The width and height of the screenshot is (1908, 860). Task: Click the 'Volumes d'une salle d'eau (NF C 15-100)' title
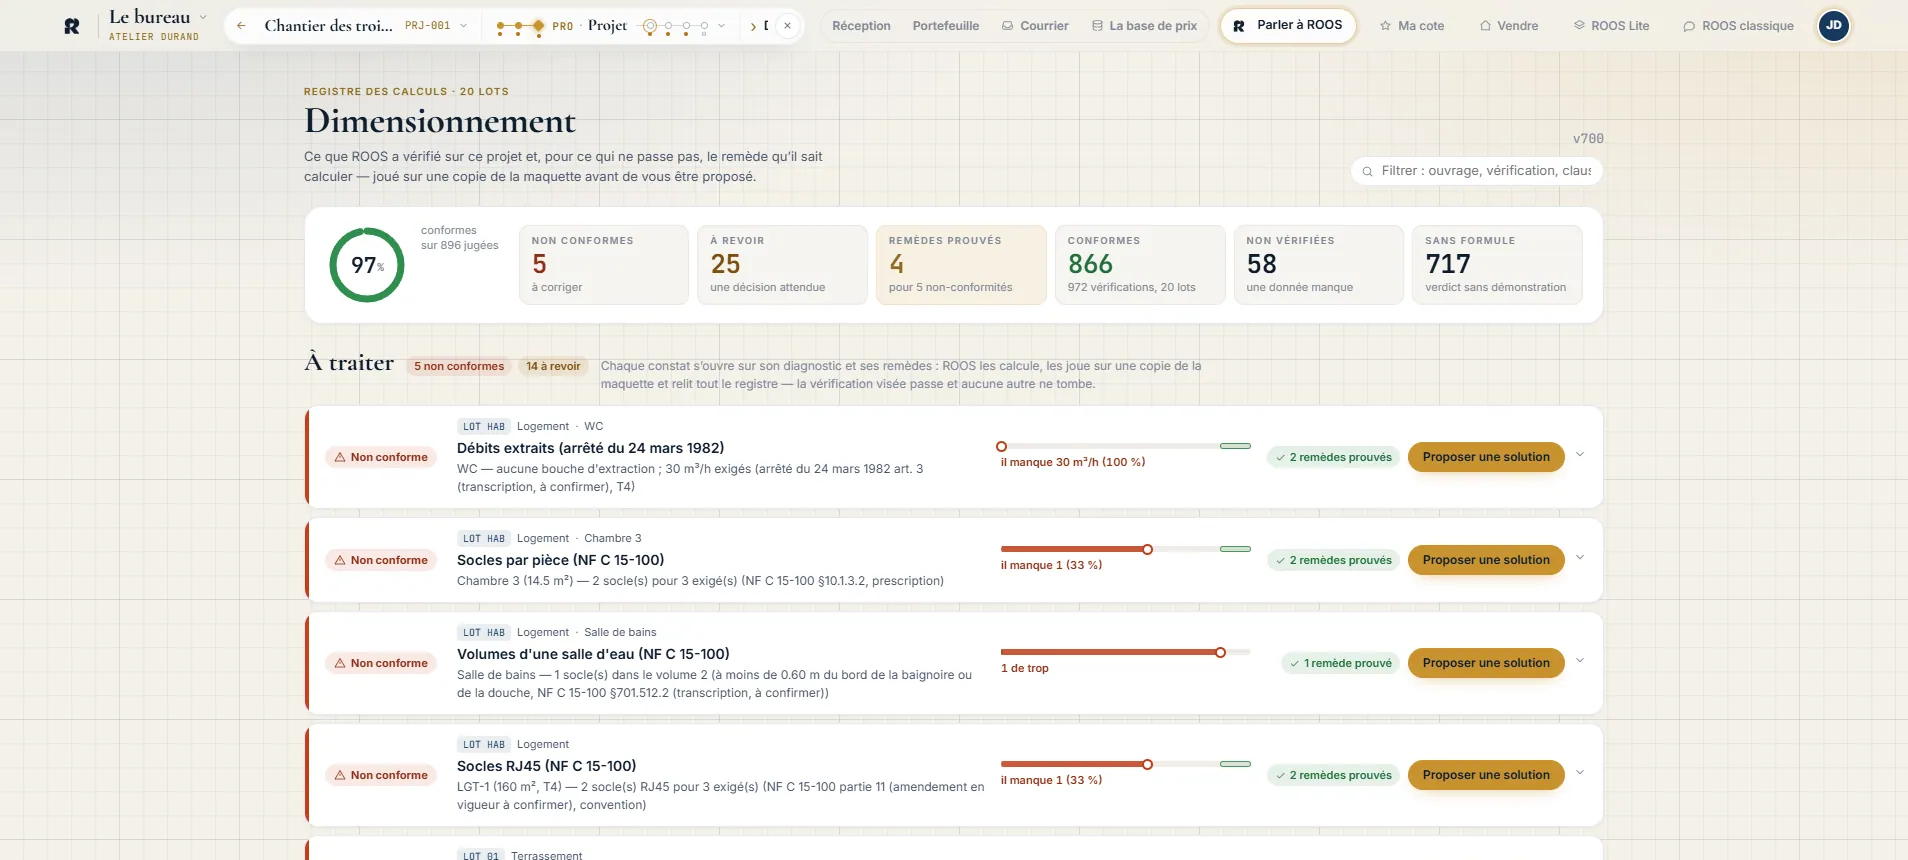pos(593,654)
